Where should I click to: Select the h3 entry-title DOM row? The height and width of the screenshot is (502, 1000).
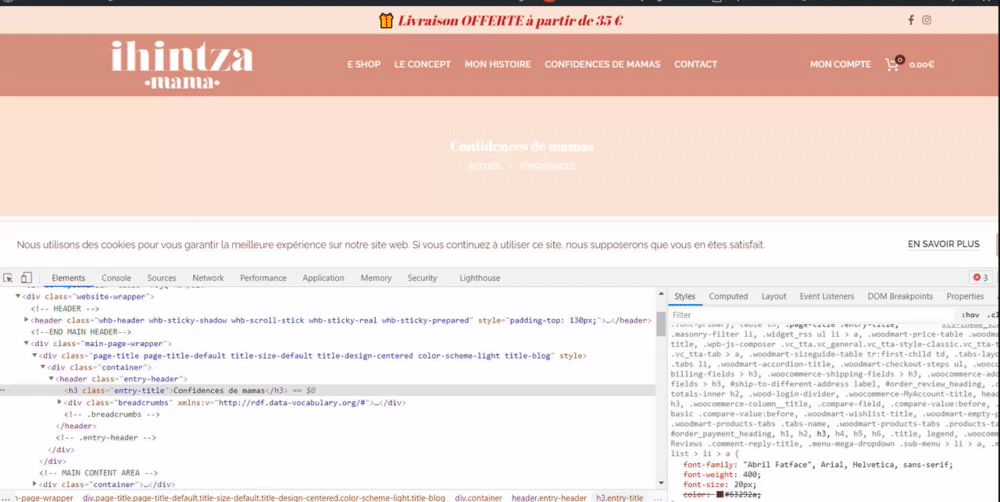pos(328,390)
